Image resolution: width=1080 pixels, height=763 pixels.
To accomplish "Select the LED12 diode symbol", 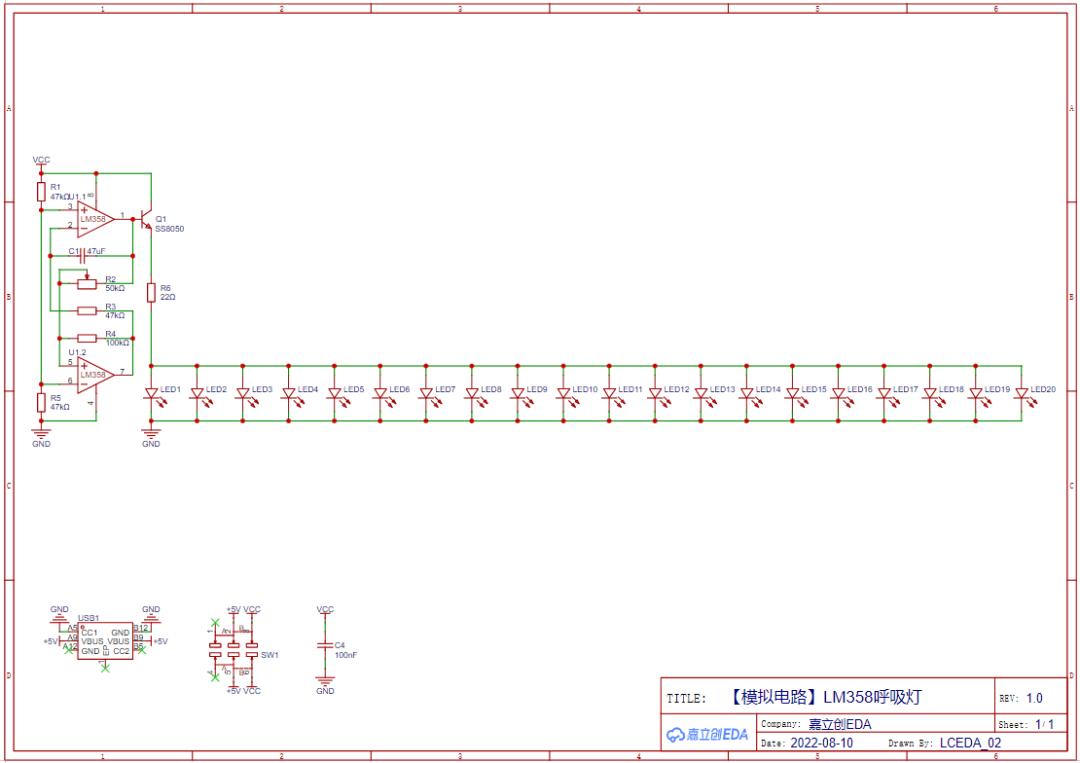I will click(656, 396).
